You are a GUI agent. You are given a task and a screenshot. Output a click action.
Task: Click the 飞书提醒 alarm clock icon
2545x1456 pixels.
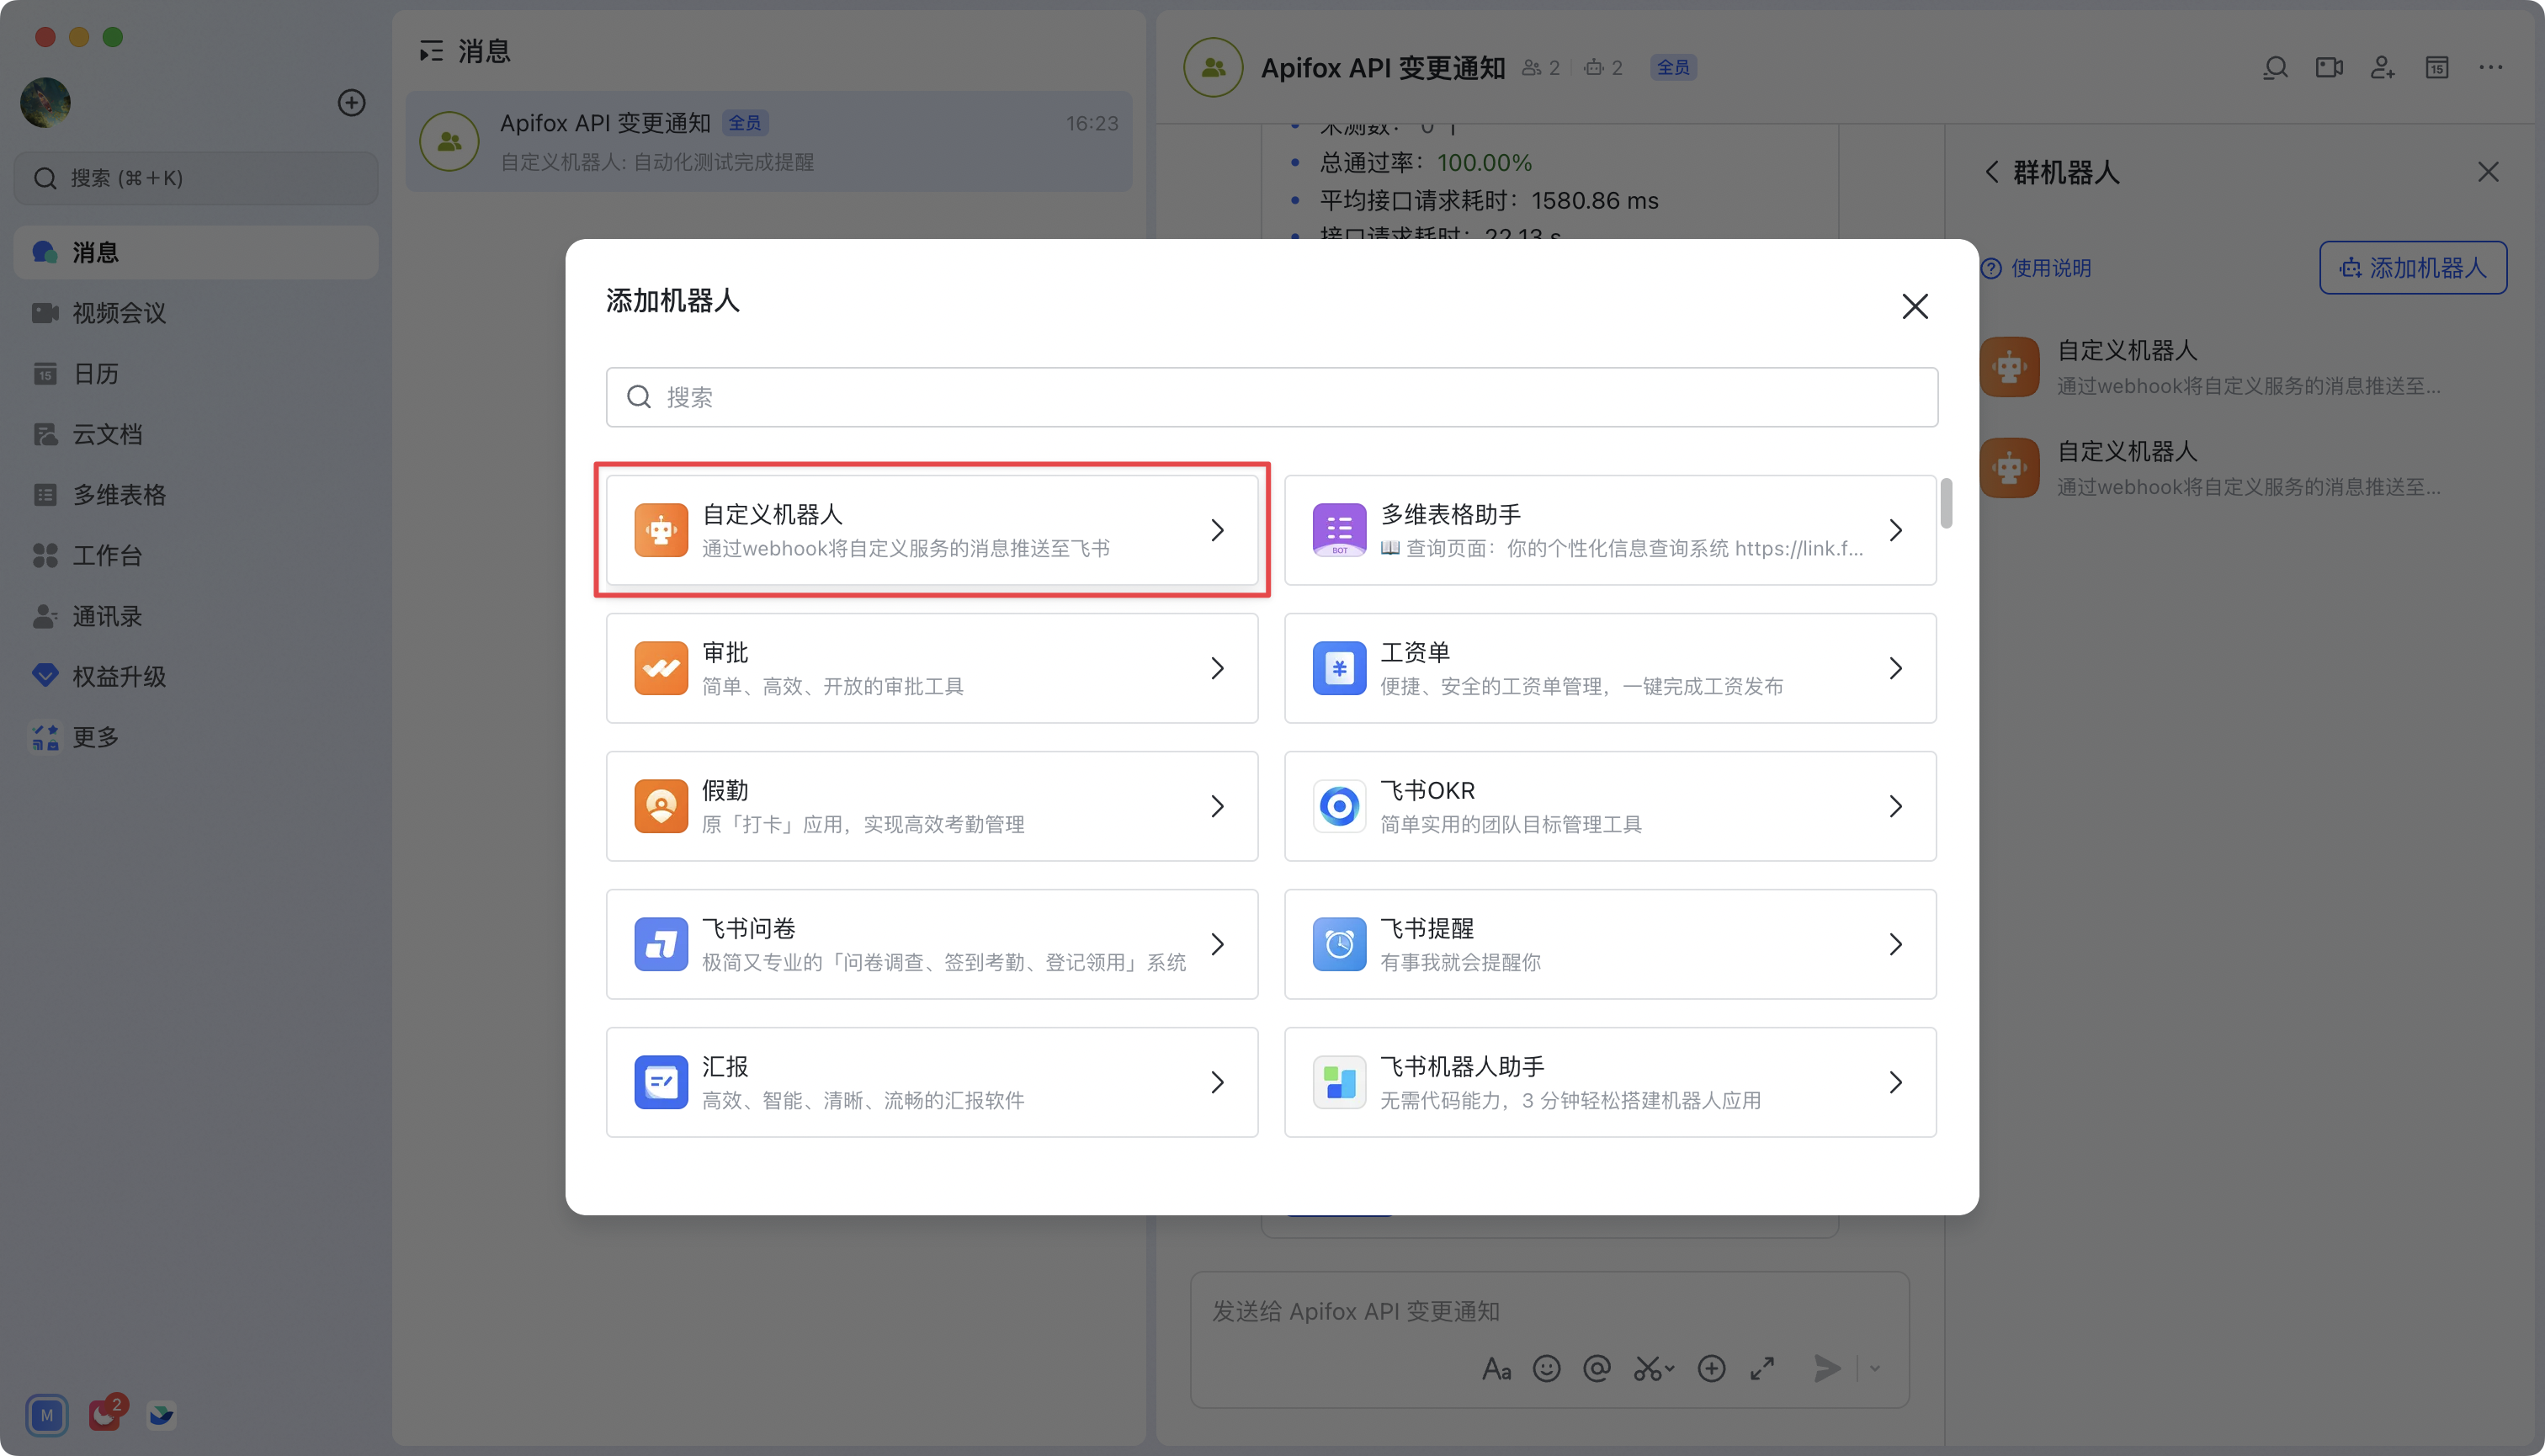click(x=1339, y=944)
